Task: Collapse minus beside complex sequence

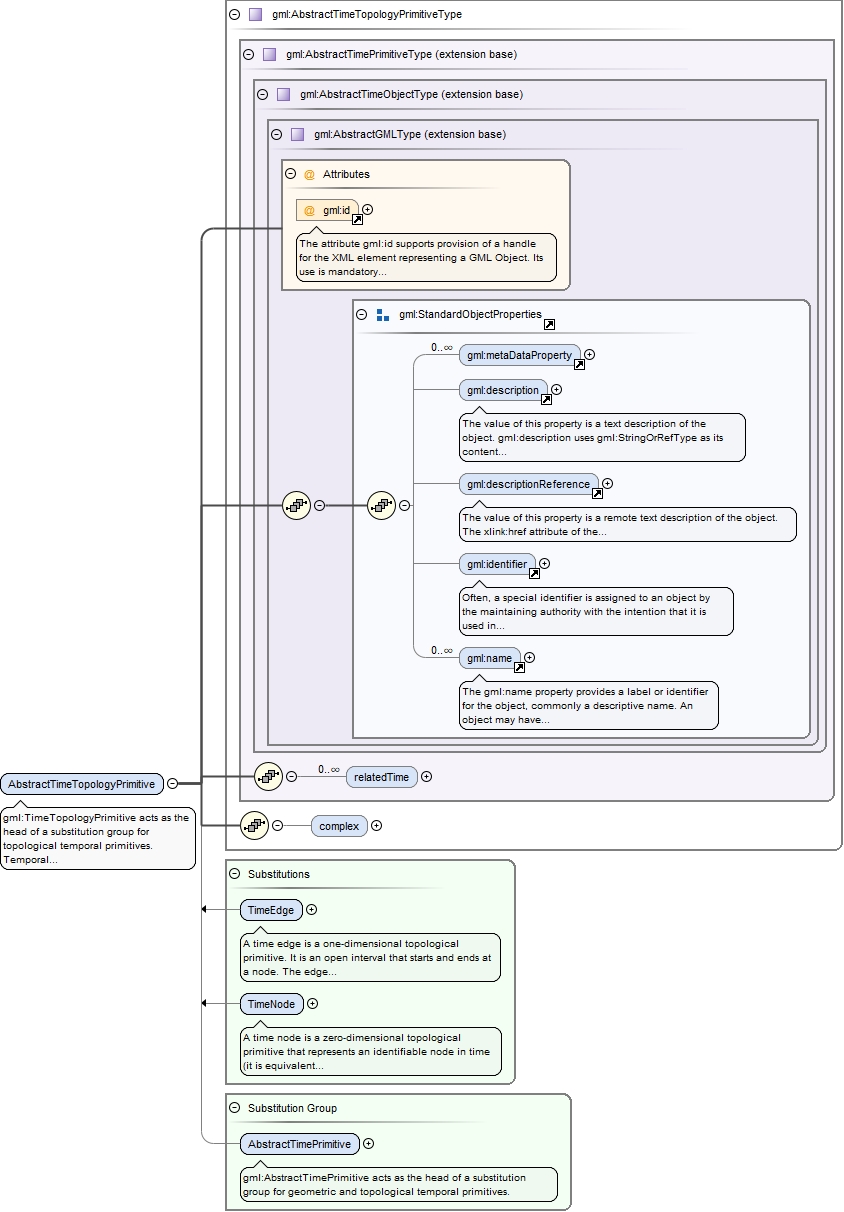Action: point(277,826)
